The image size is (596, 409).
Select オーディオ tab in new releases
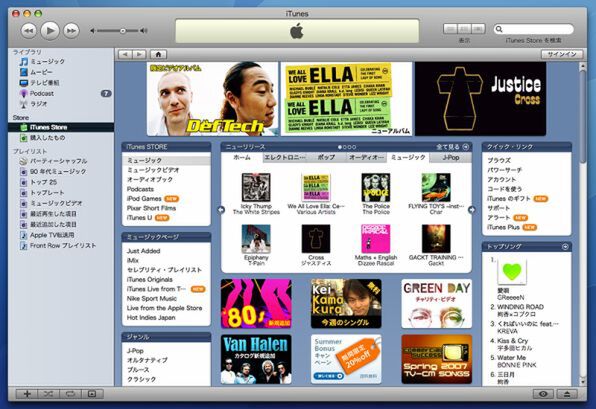click(x=366, y=157)
